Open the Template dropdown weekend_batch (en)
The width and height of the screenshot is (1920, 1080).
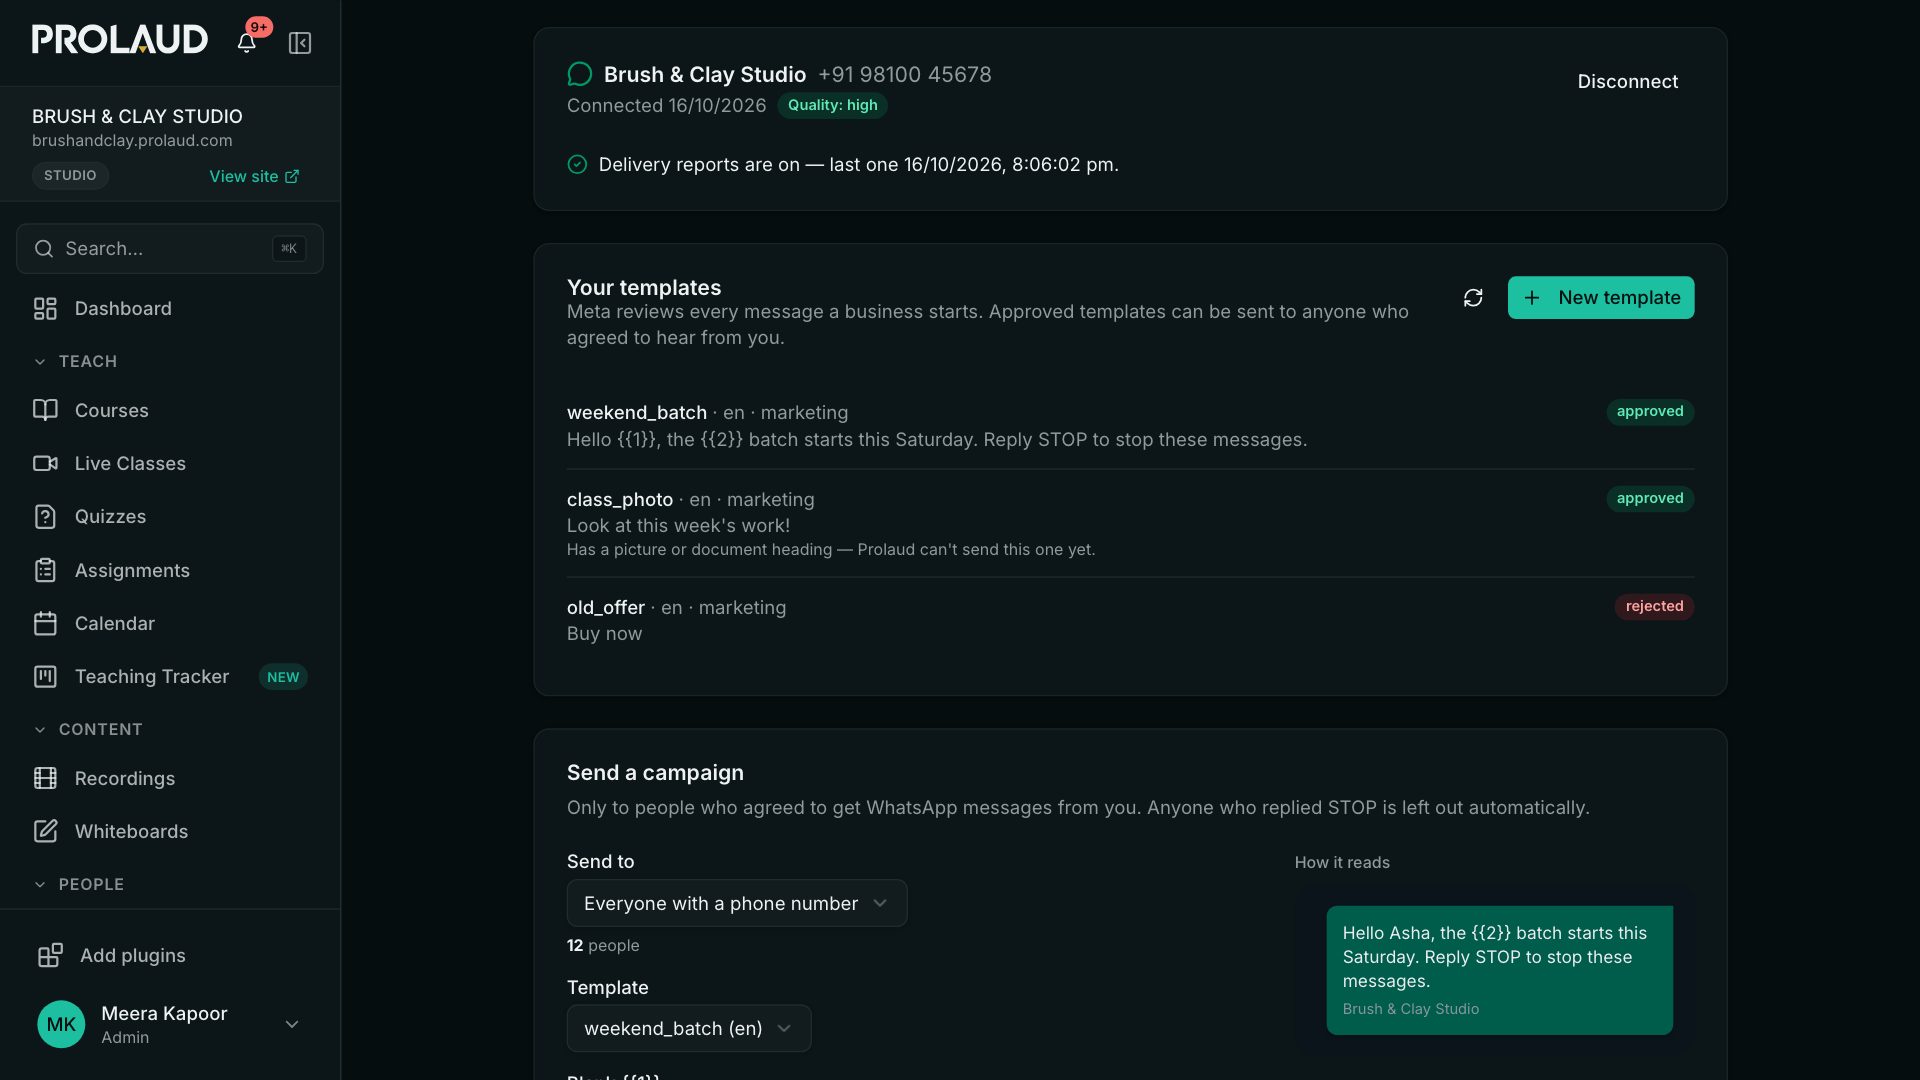(x=689, y=1028)
